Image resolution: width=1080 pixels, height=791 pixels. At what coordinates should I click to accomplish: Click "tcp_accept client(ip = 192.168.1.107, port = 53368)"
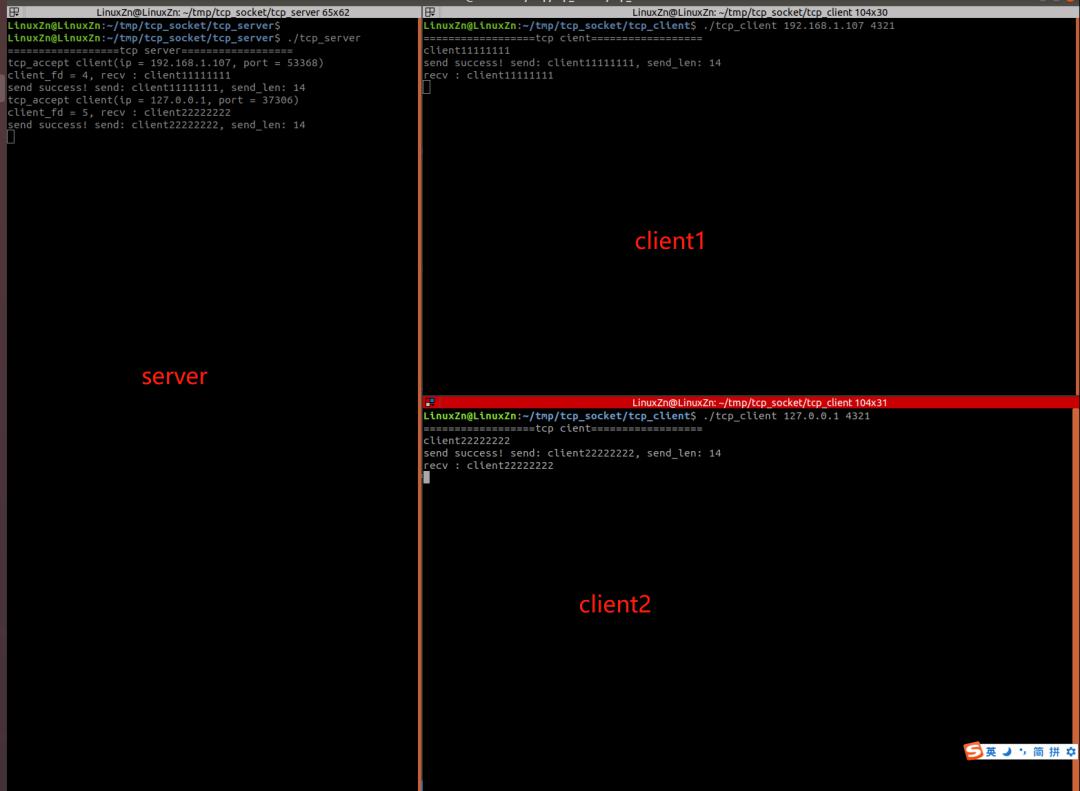[165, 63]
